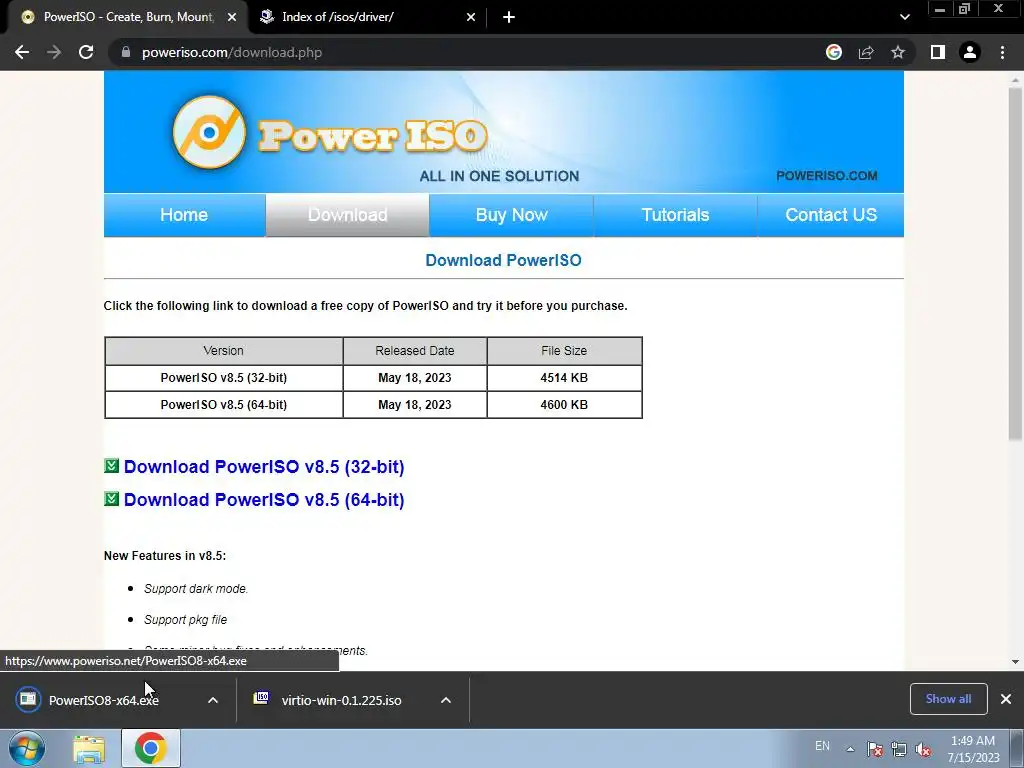Click green arrow icon beside 32-bit download
Viewport: 1024px width, 768px height.
click(112, 466)
